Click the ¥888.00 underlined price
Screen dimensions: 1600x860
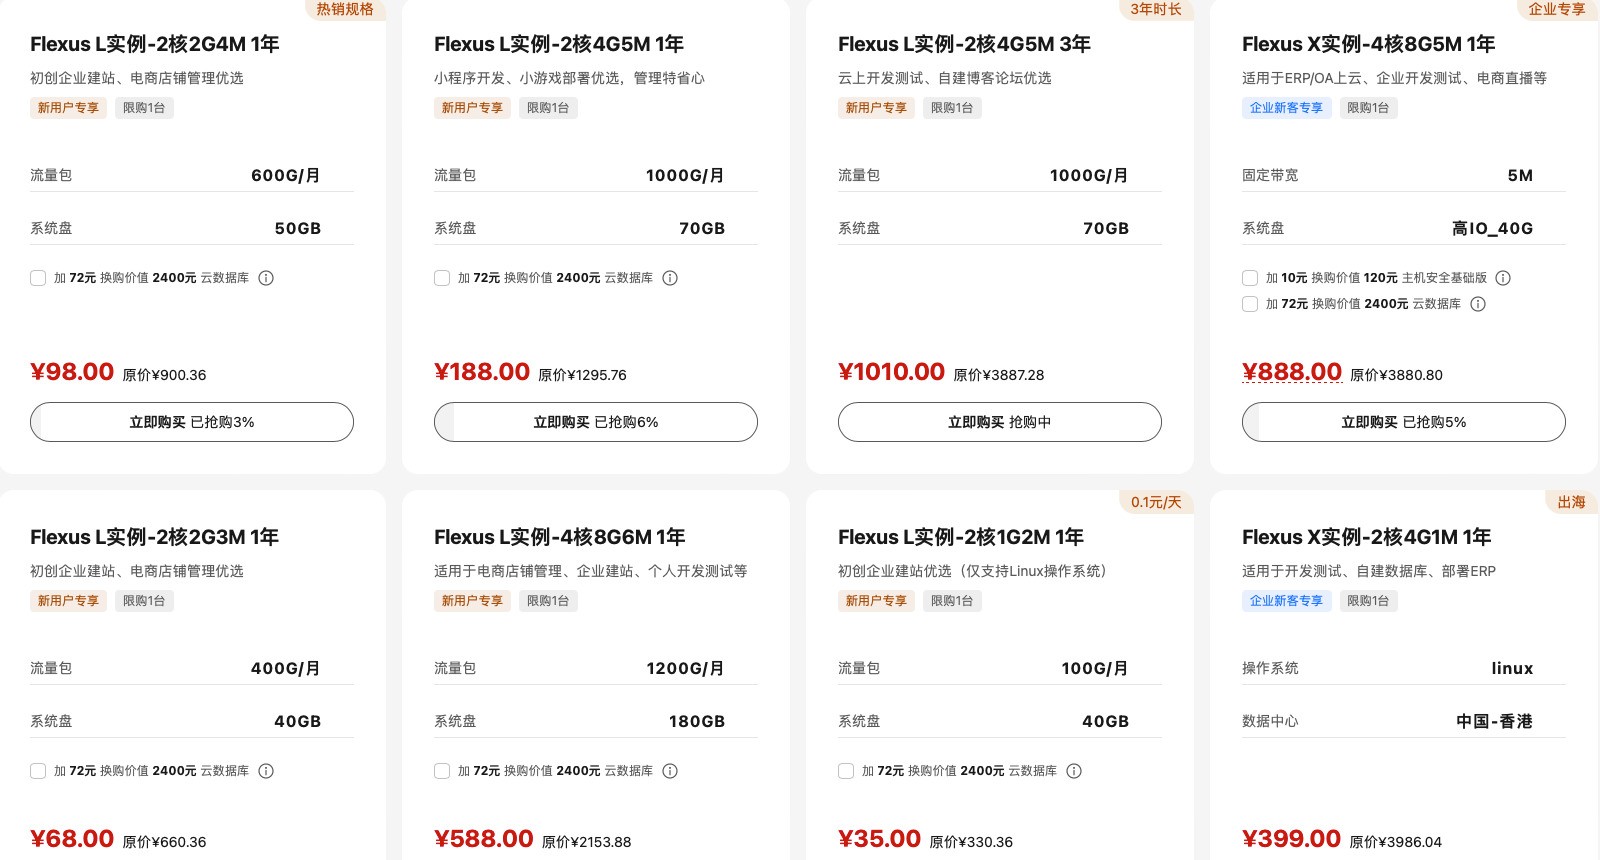(1292, 372)
